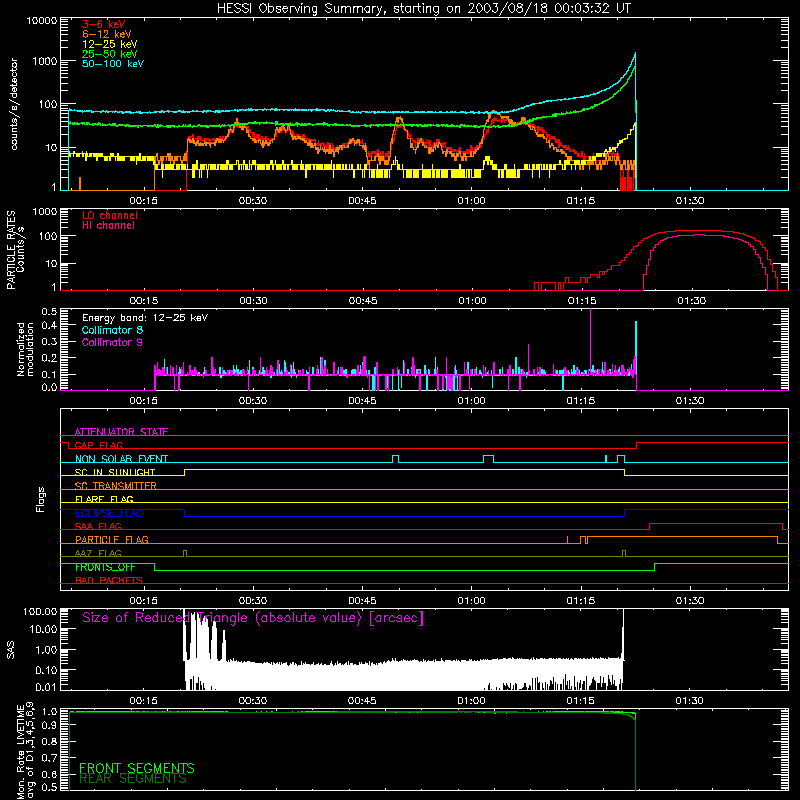
Task: Click the 01:30 tick under the counts plot
Action: pyautogui.click(x=690, y=201)
